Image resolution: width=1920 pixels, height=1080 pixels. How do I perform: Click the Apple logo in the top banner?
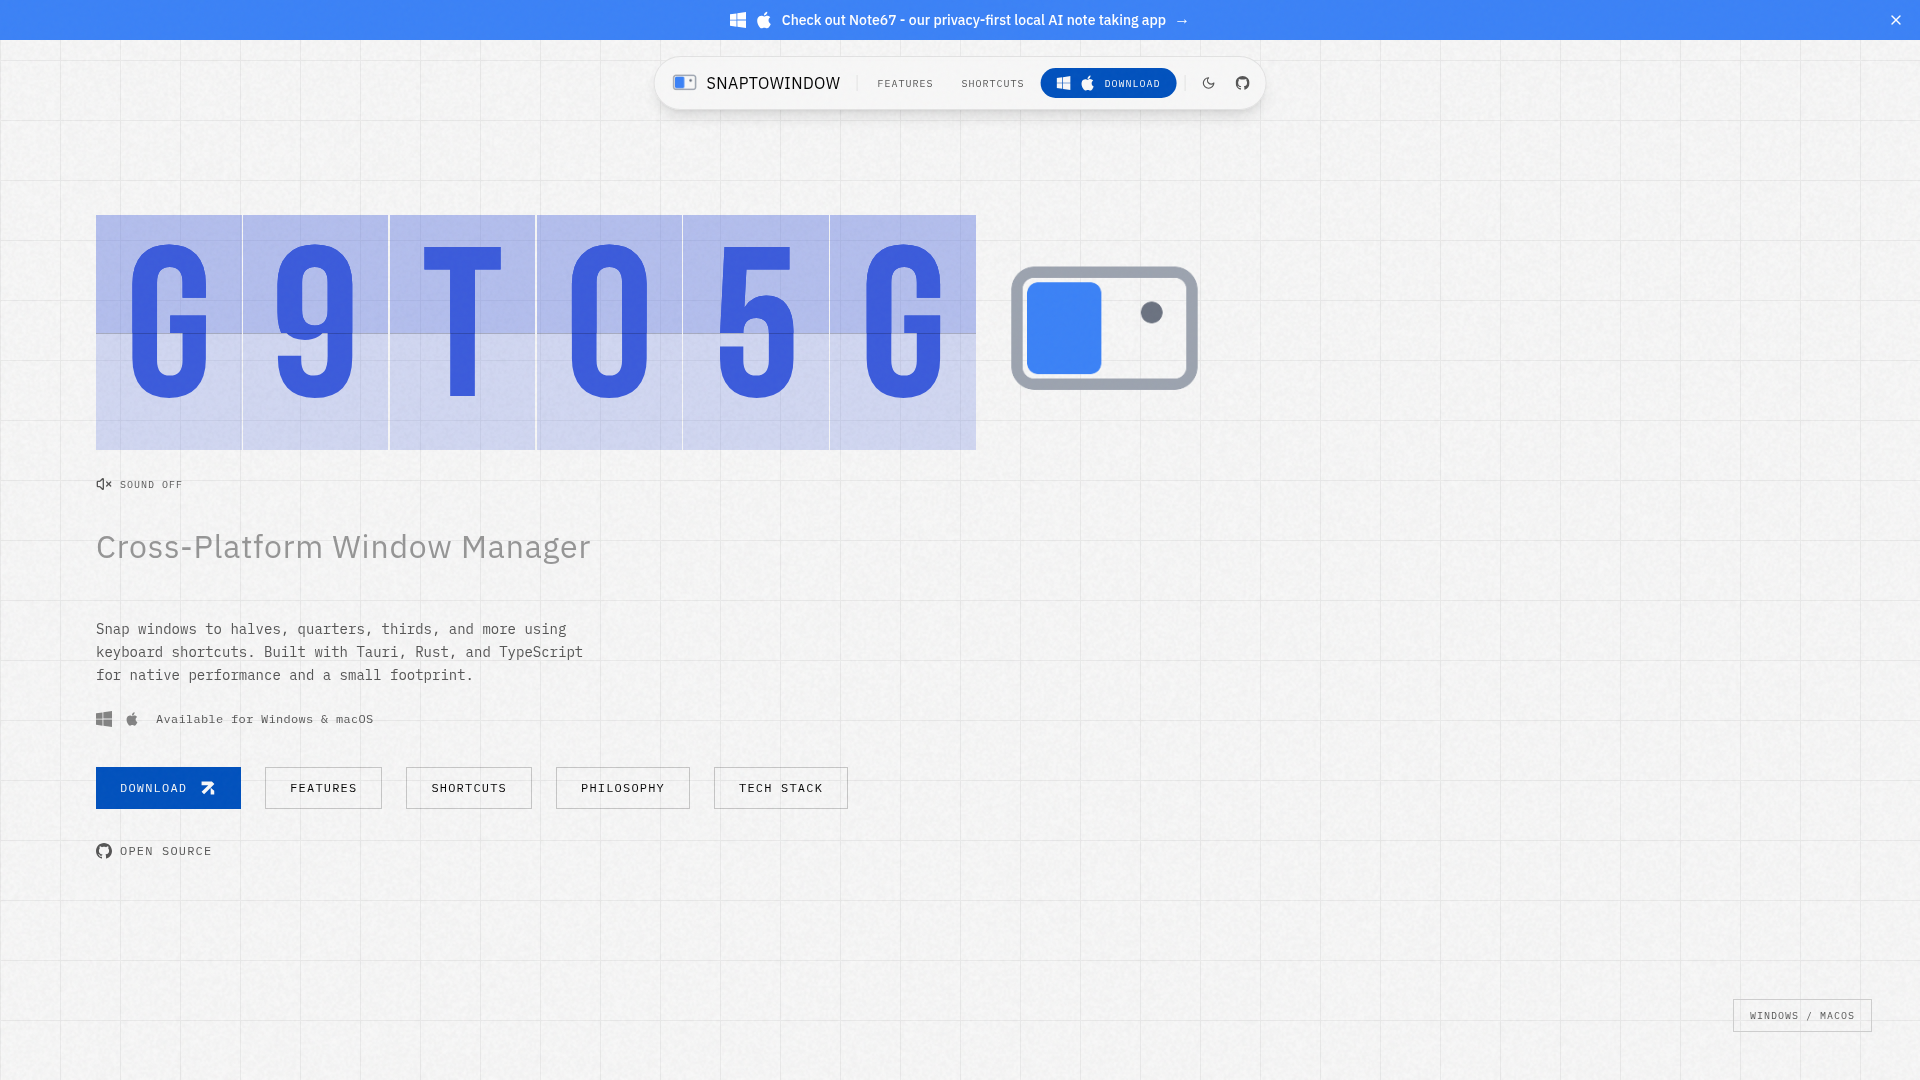[x=764, y=20]
